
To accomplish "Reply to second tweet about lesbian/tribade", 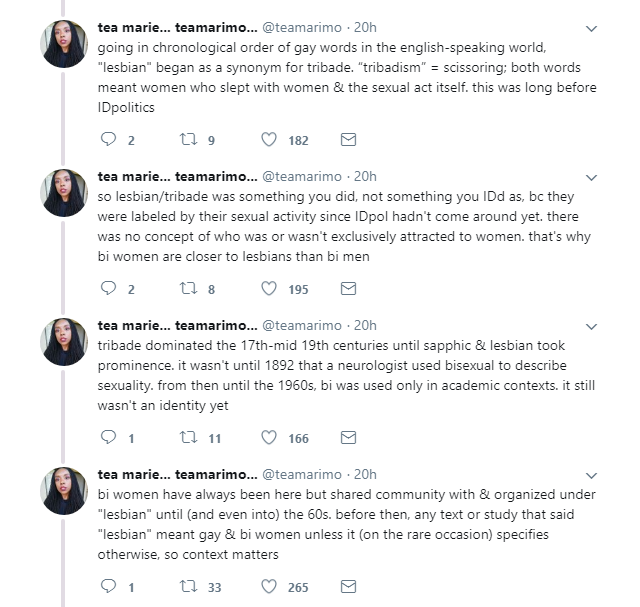I will pos(110,288).
